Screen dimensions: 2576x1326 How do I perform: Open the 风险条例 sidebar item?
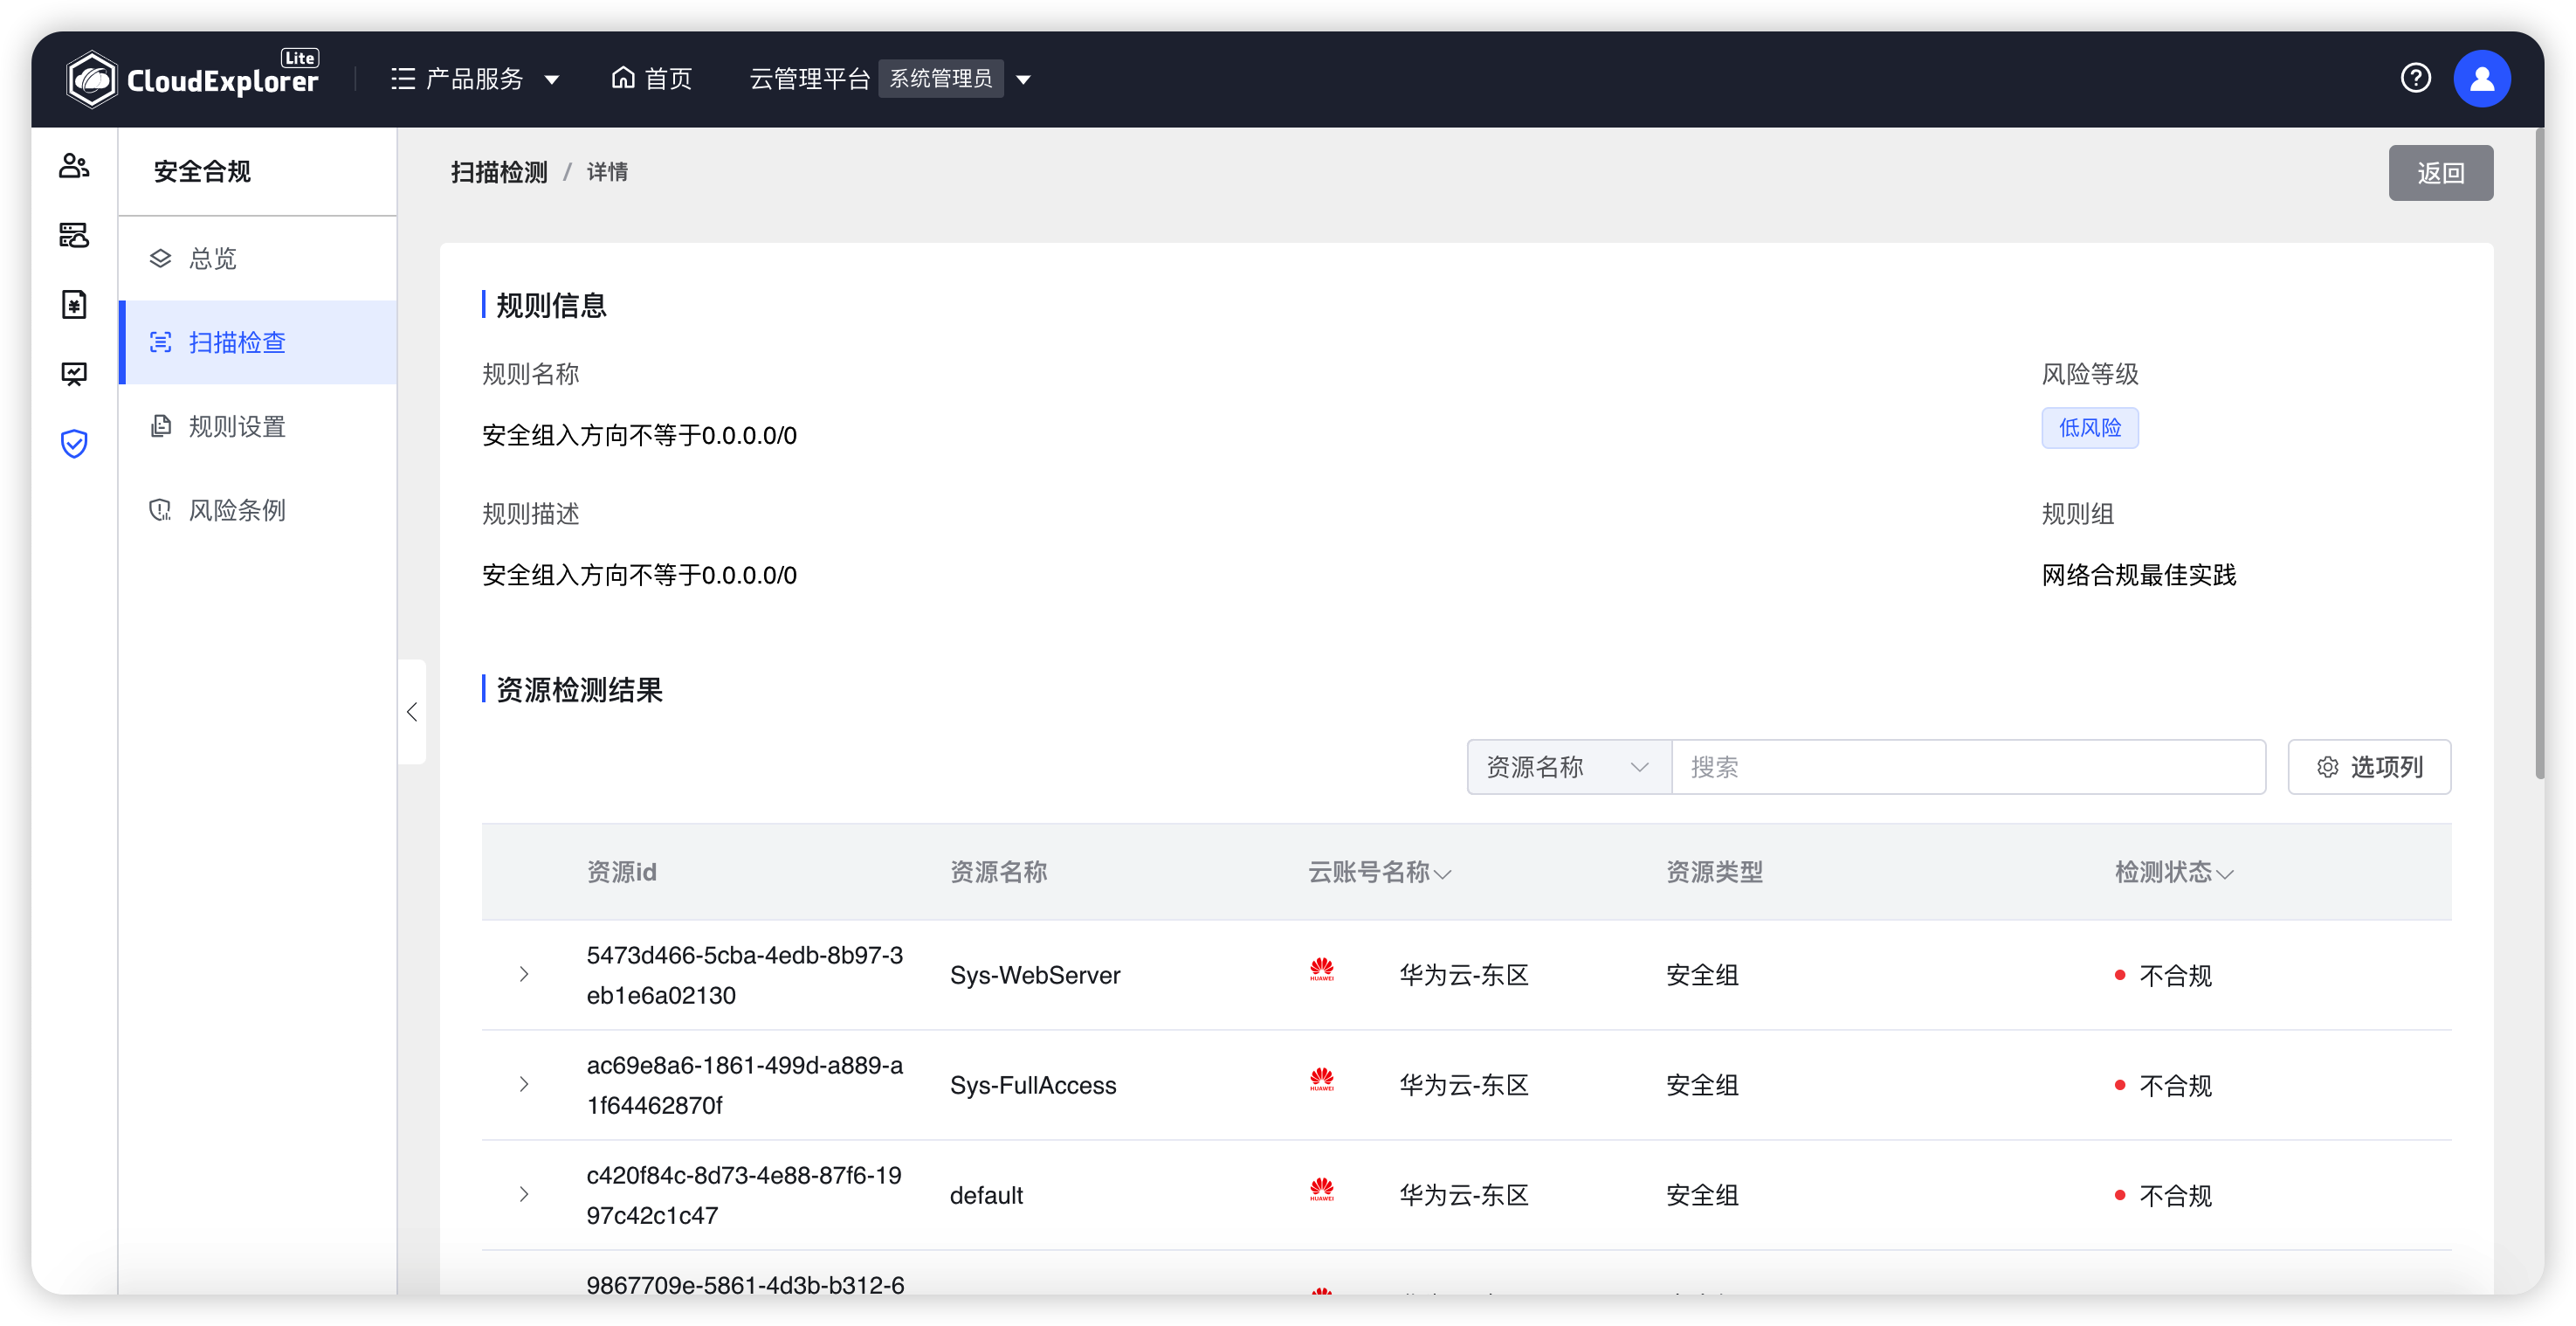click(237, 510)
